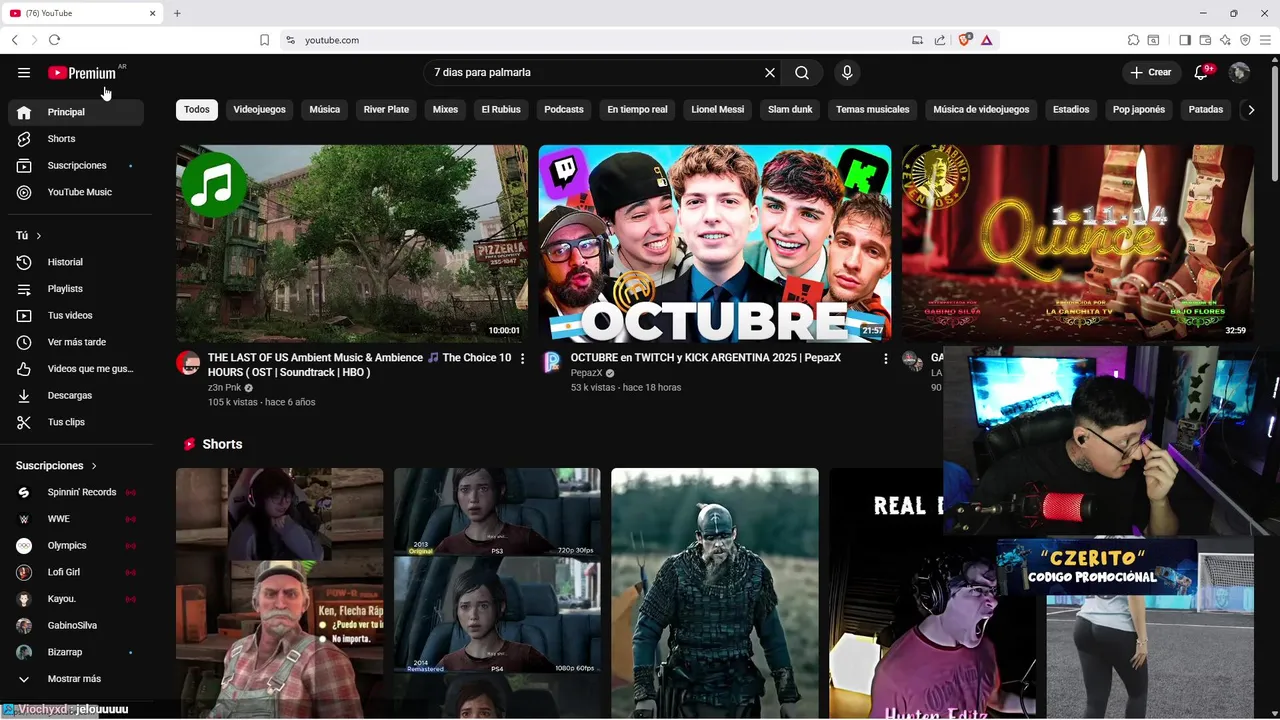Screen dimensions: 1280x720
Task: Filter by Videojuegos chip
Action: coord(259,110)
